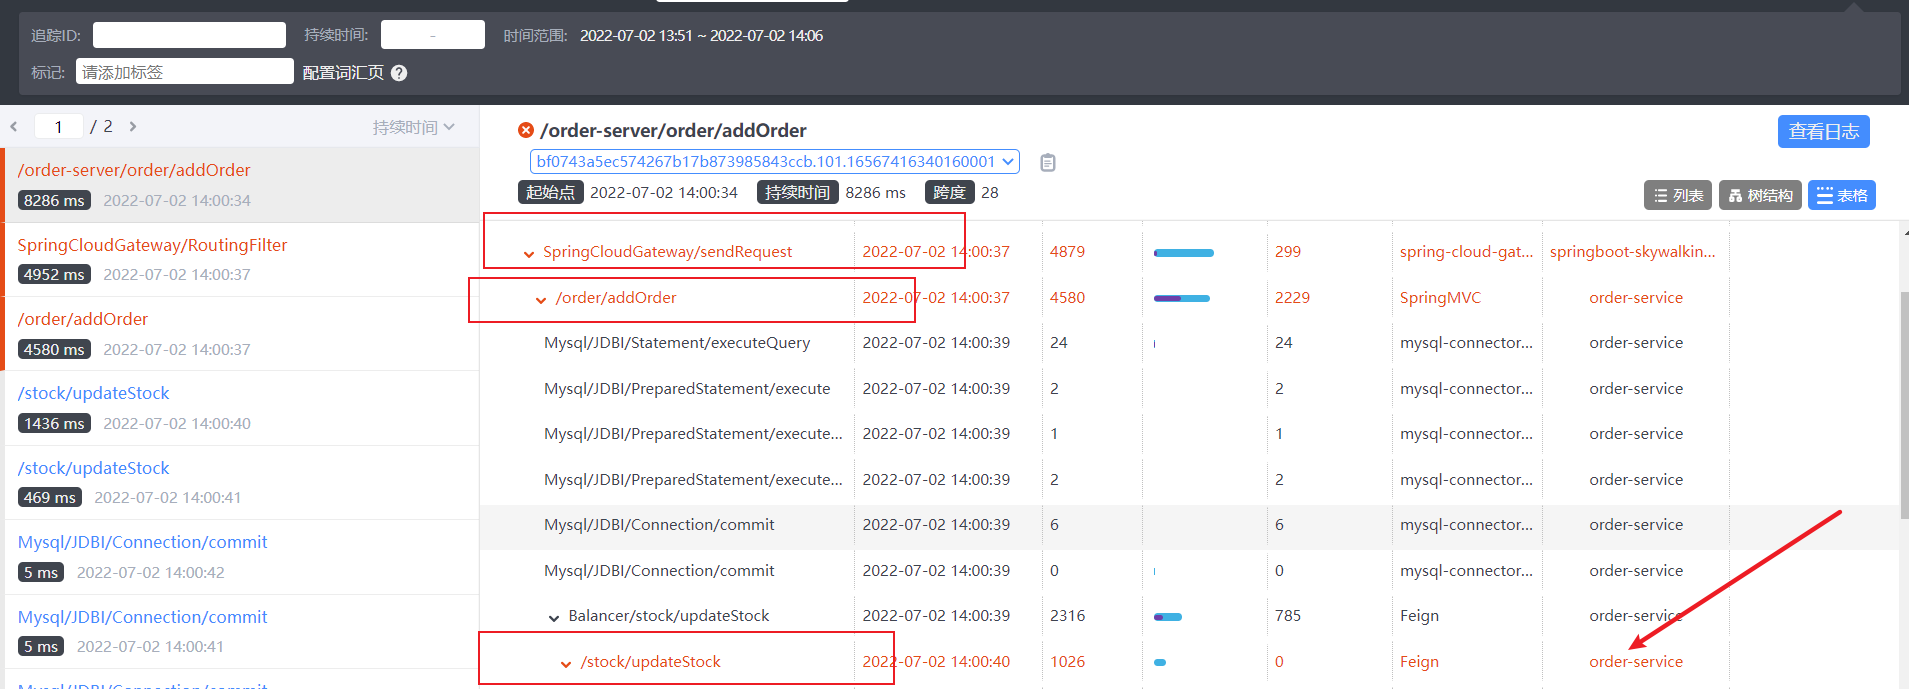This screenshot has height=689, width=1909.
Task: Collapse the /order/addOrder span row
Action: (541, 299)
